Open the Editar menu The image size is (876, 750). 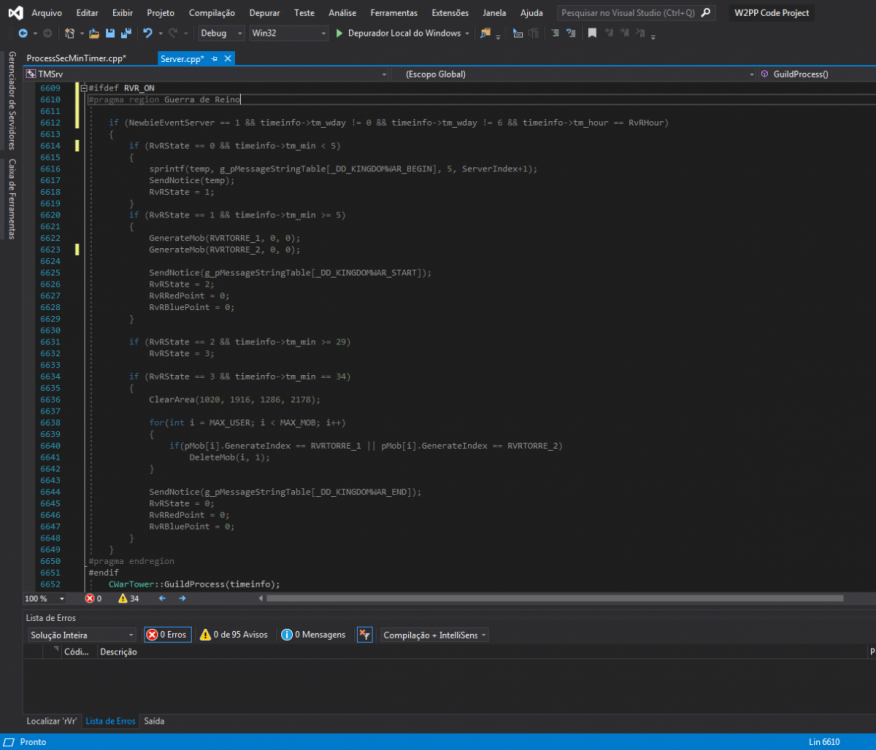[x=87, y=12]
